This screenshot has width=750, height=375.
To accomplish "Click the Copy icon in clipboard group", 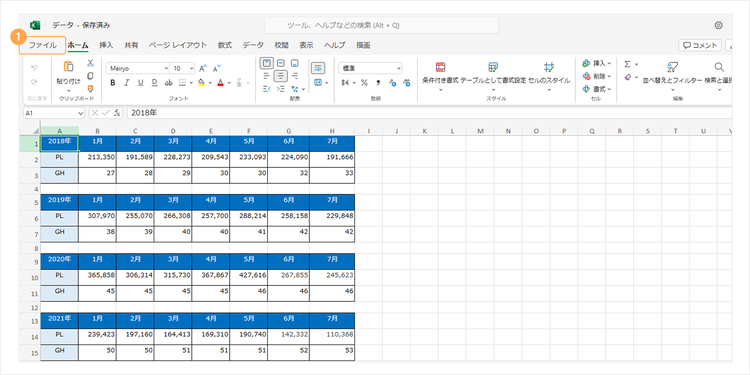I will 90,76.
